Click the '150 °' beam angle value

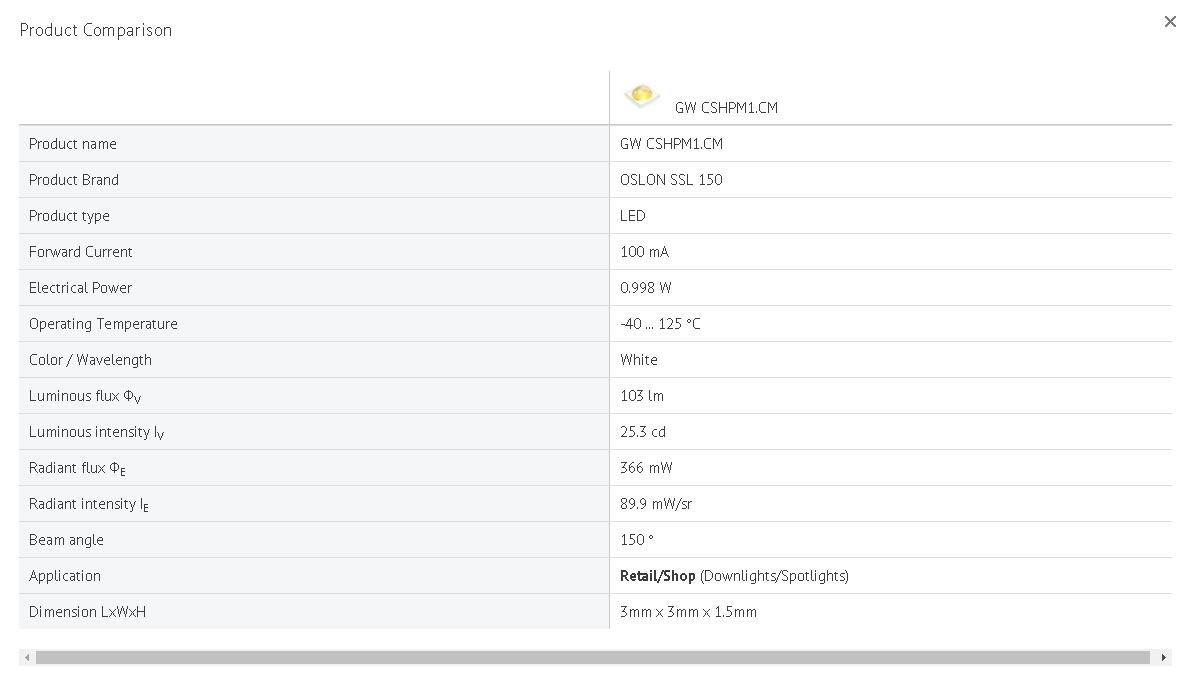637,540
